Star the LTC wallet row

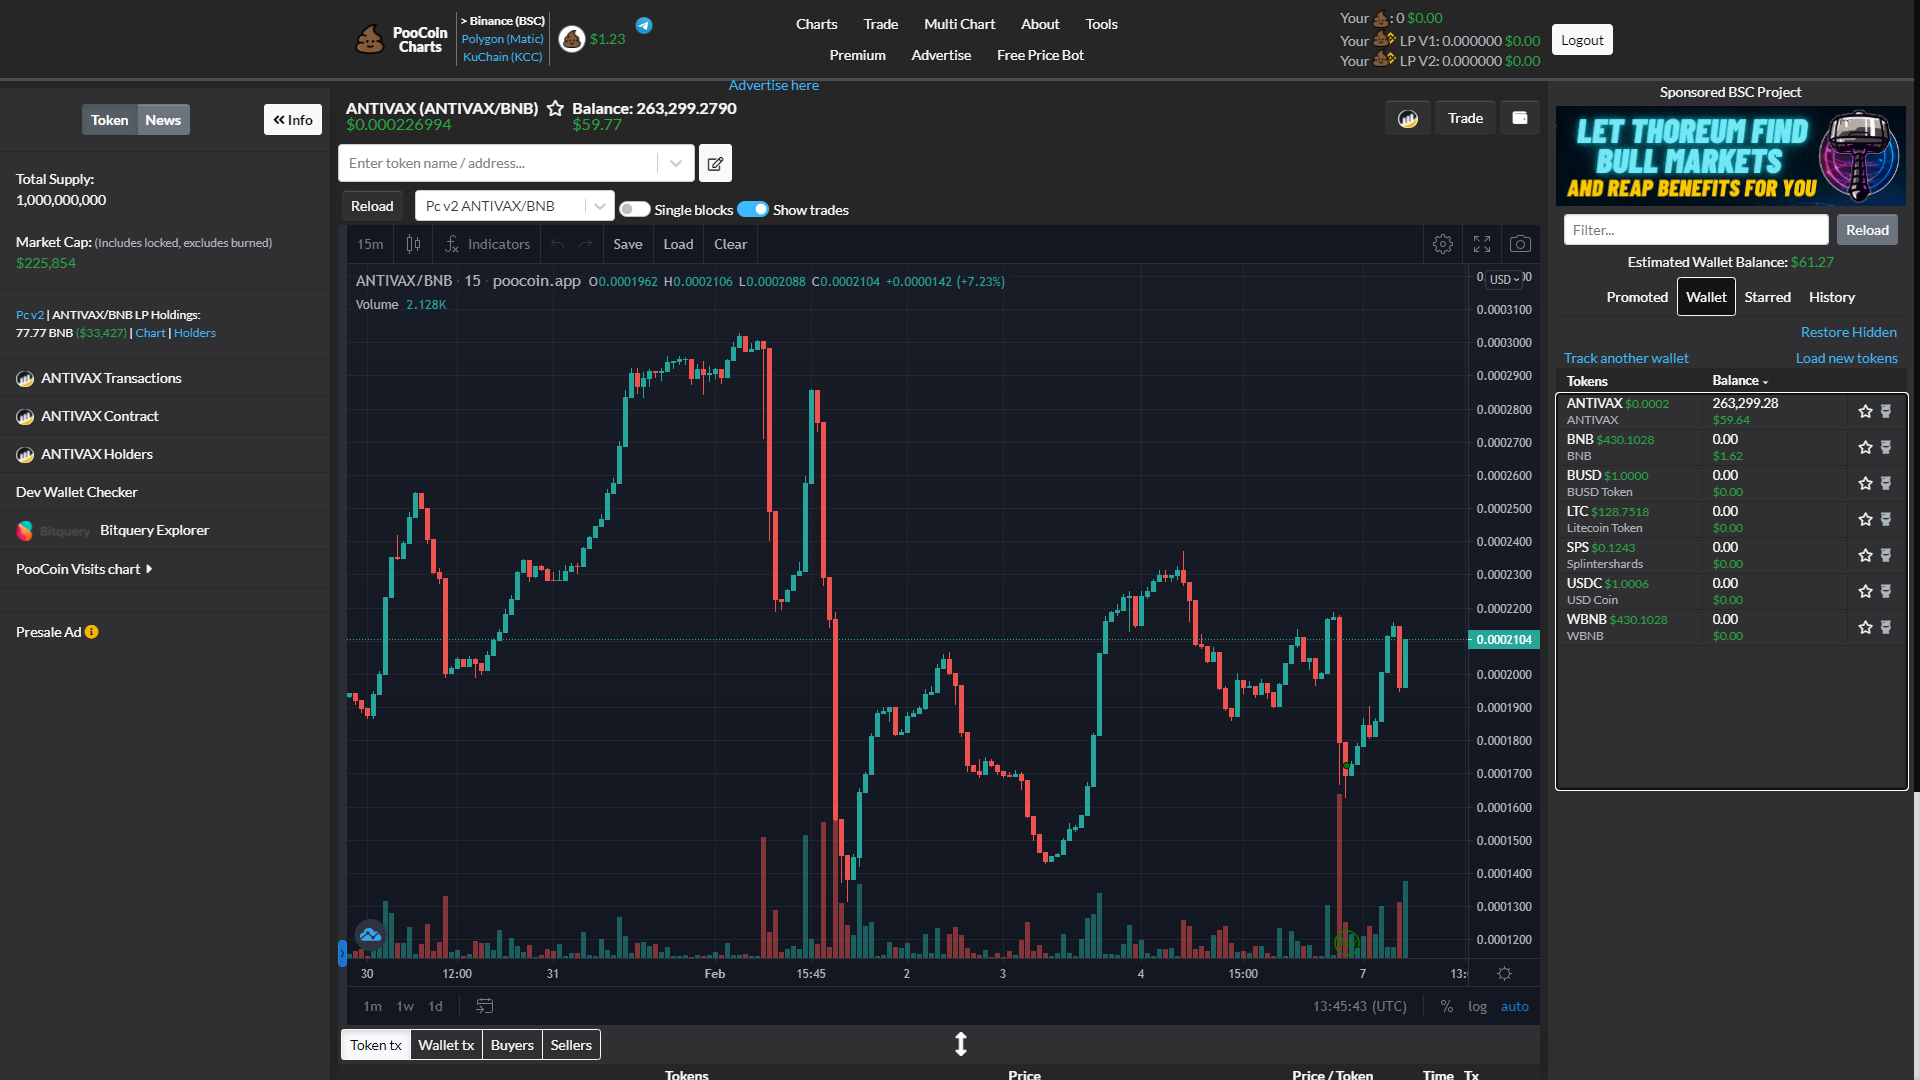pos(1865,519)
